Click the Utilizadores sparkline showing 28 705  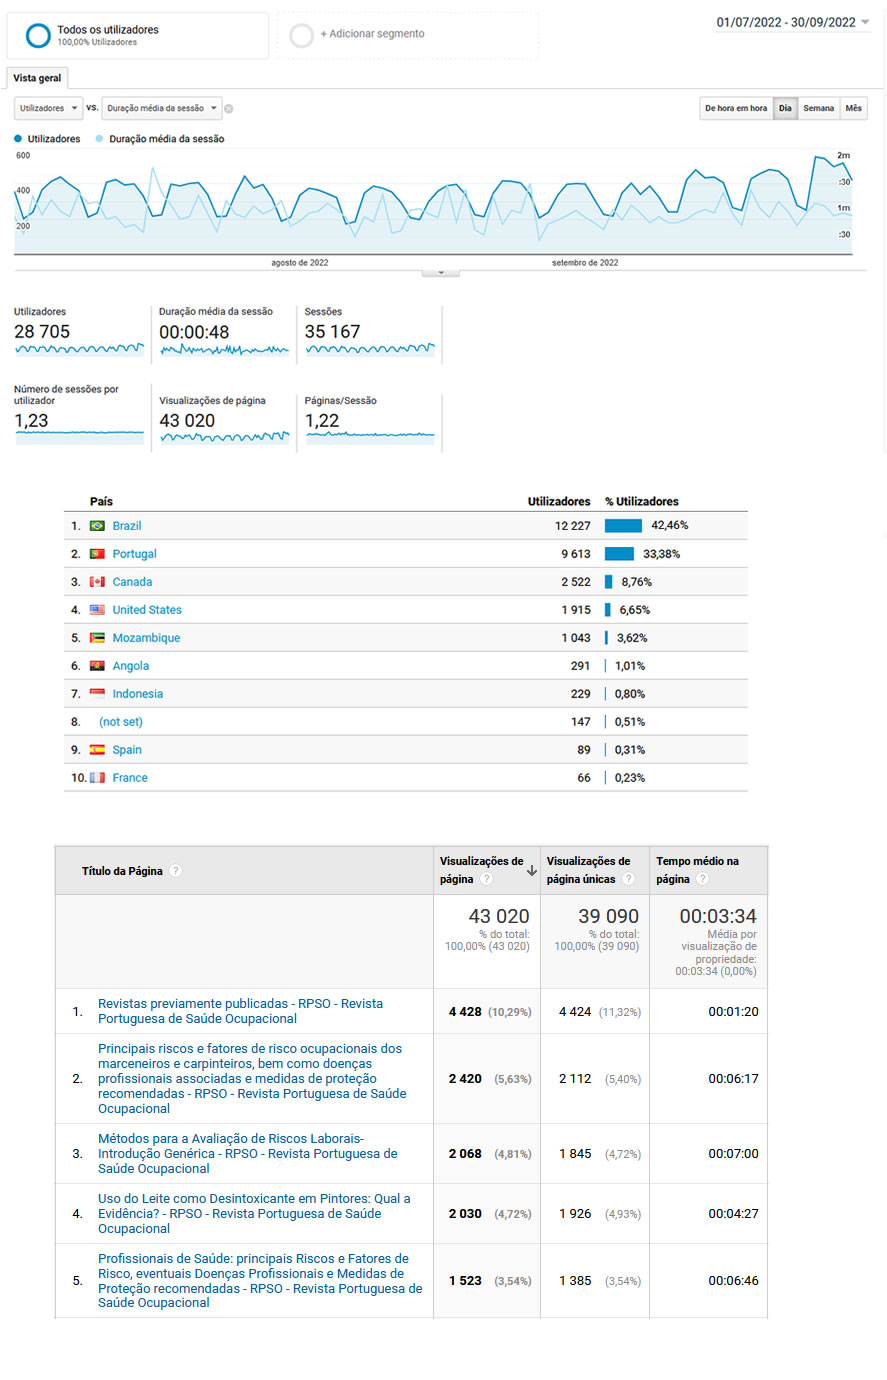(79, 349)
